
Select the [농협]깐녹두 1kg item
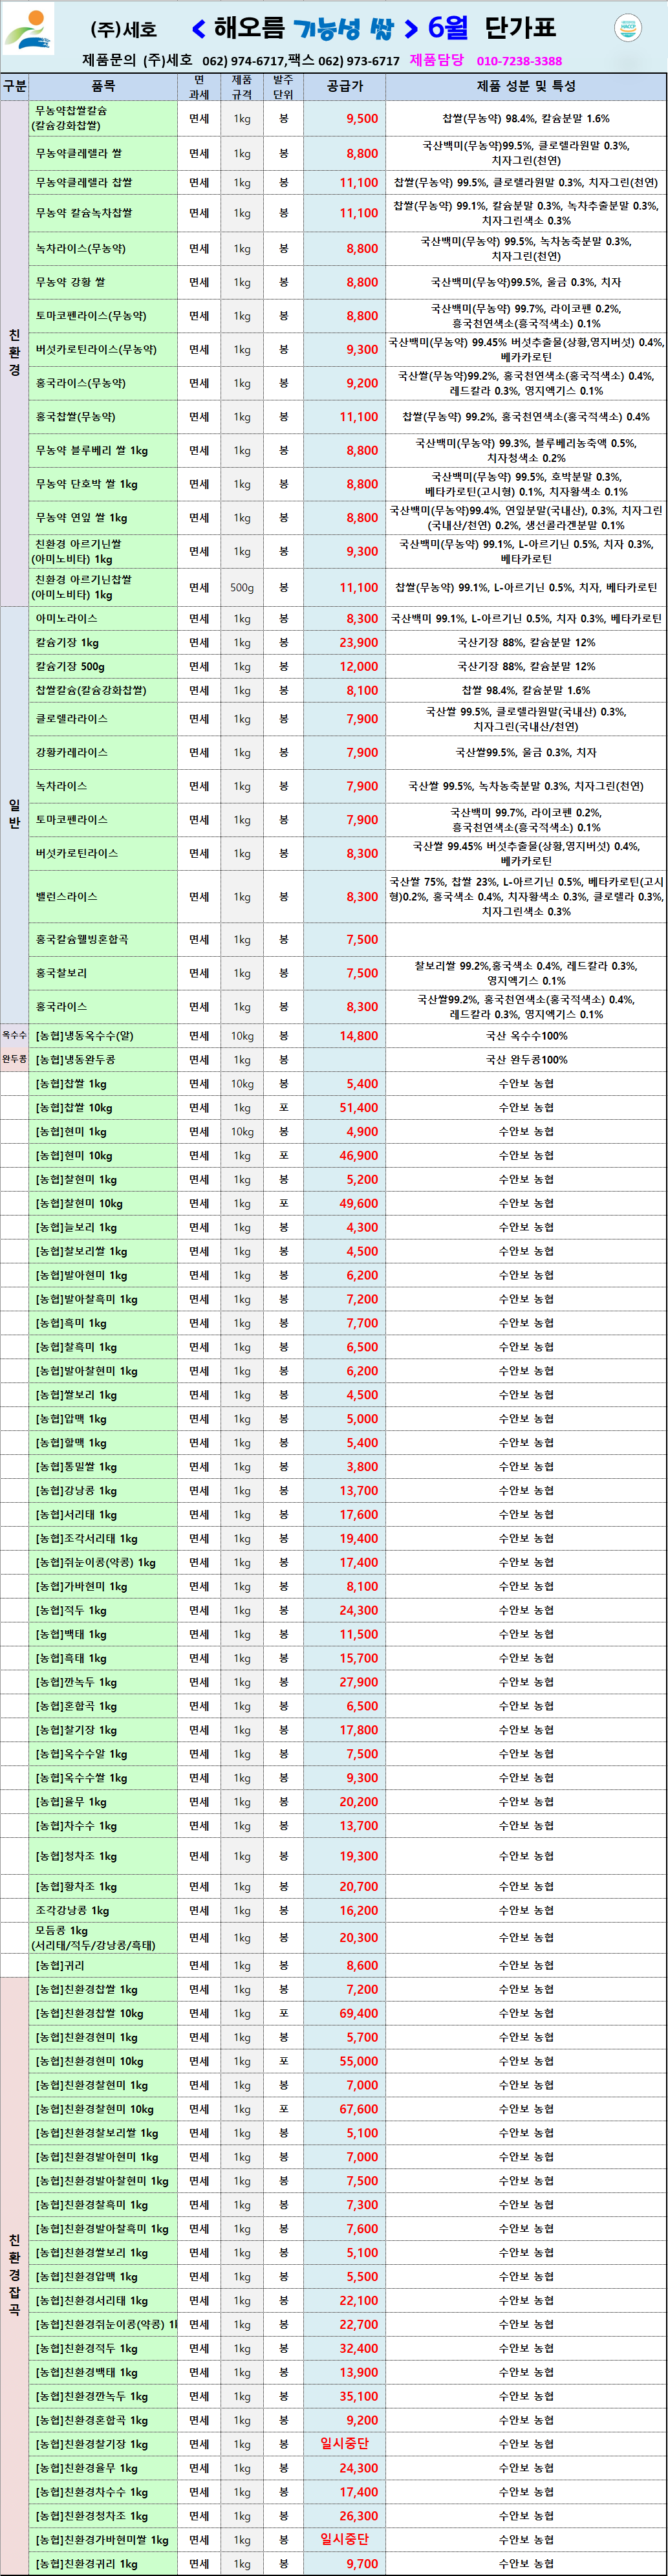point(76,1682)
